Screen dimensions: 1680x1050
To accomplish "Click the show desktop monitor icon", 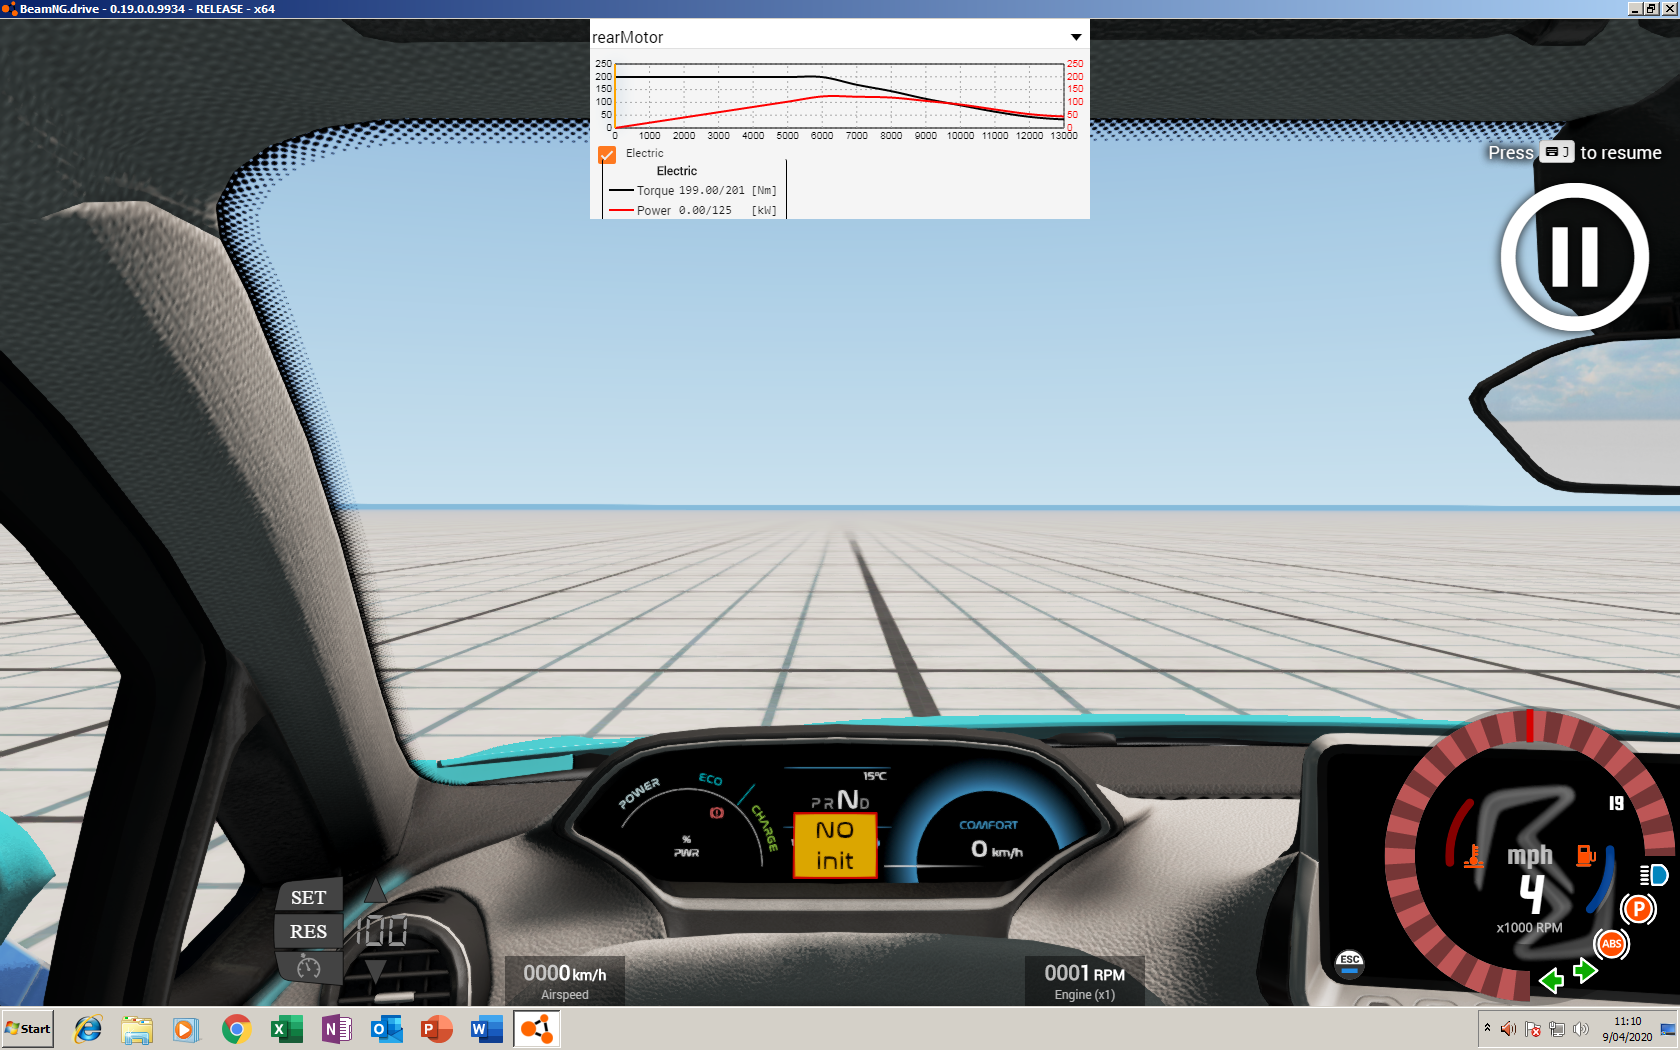I will (x=1668, y=1029).
